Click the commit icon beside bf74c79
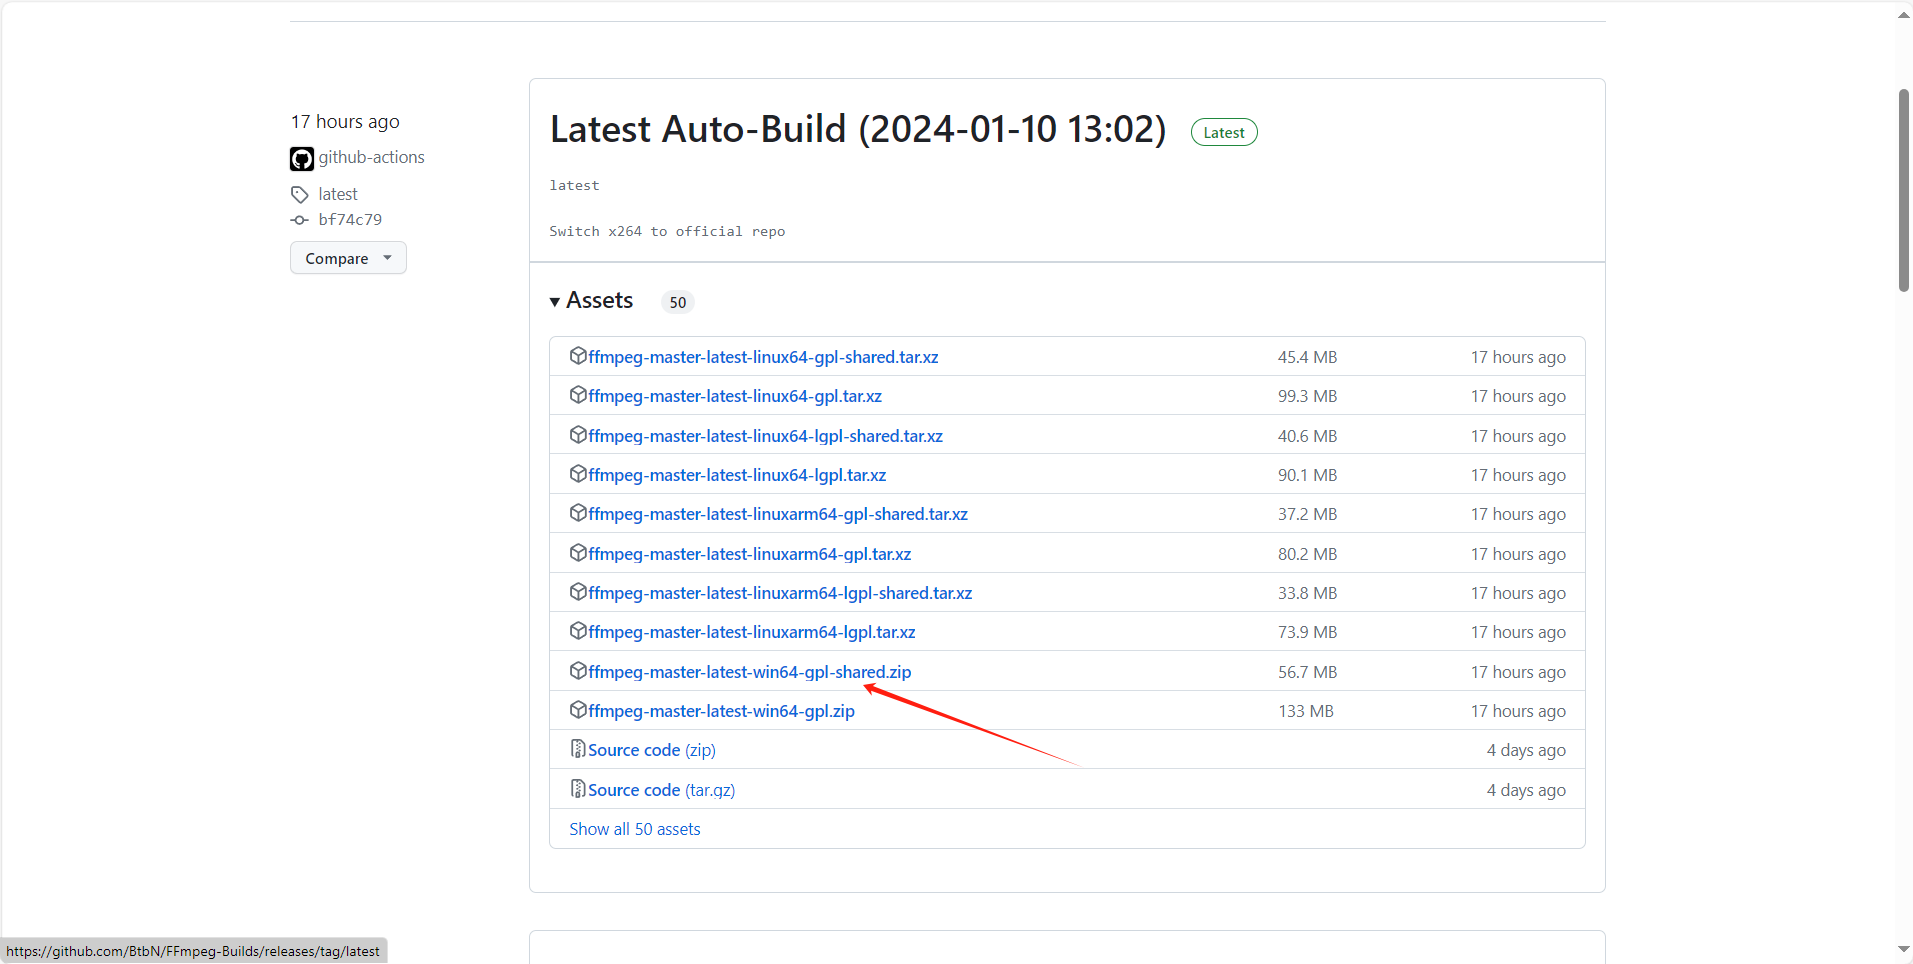1913x964 pixels. click(299, 220)
